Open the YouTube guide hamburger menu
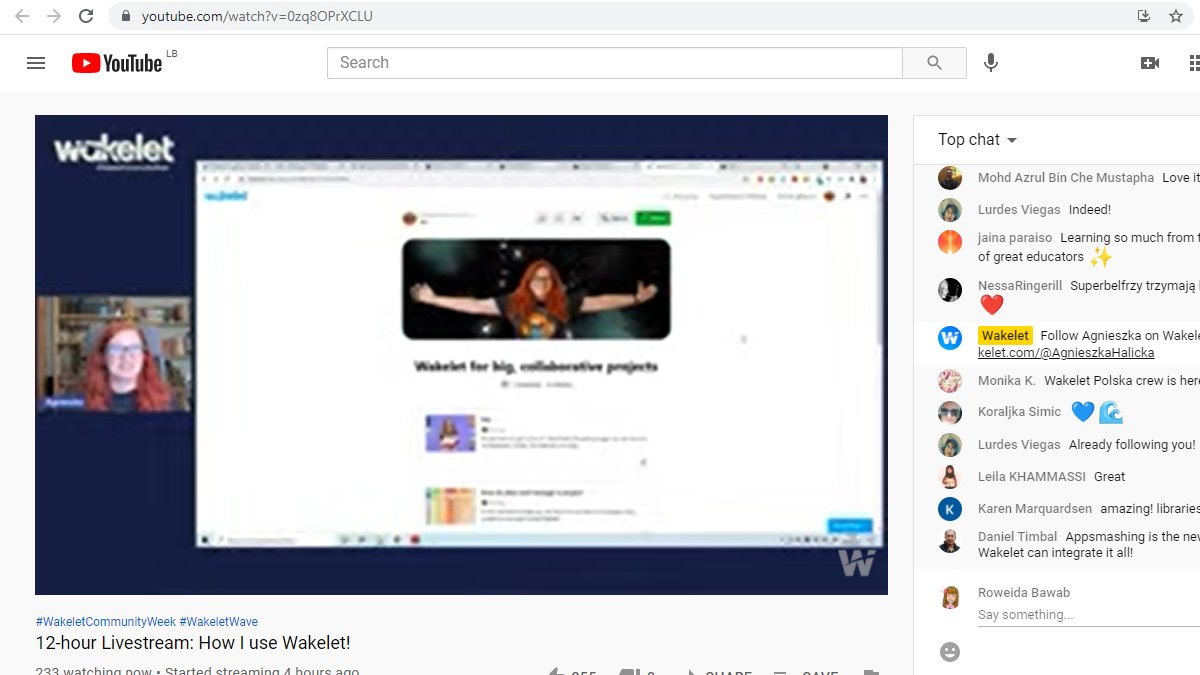The image size is (1200, 675). [x=36, y=63]
